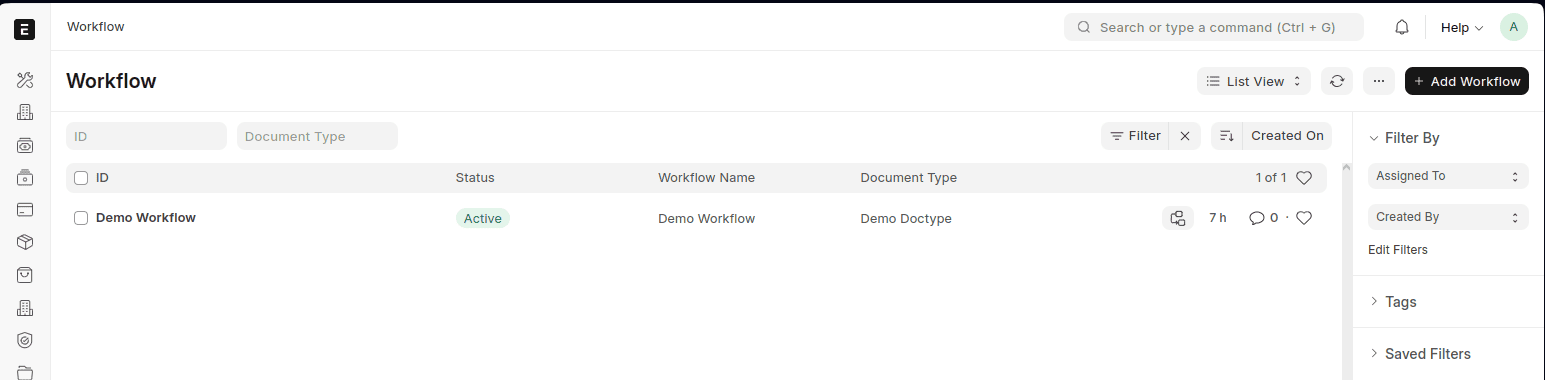1545x380 pixels.
Task: Open the Created By dropdown
Action: pos(1448,217)
